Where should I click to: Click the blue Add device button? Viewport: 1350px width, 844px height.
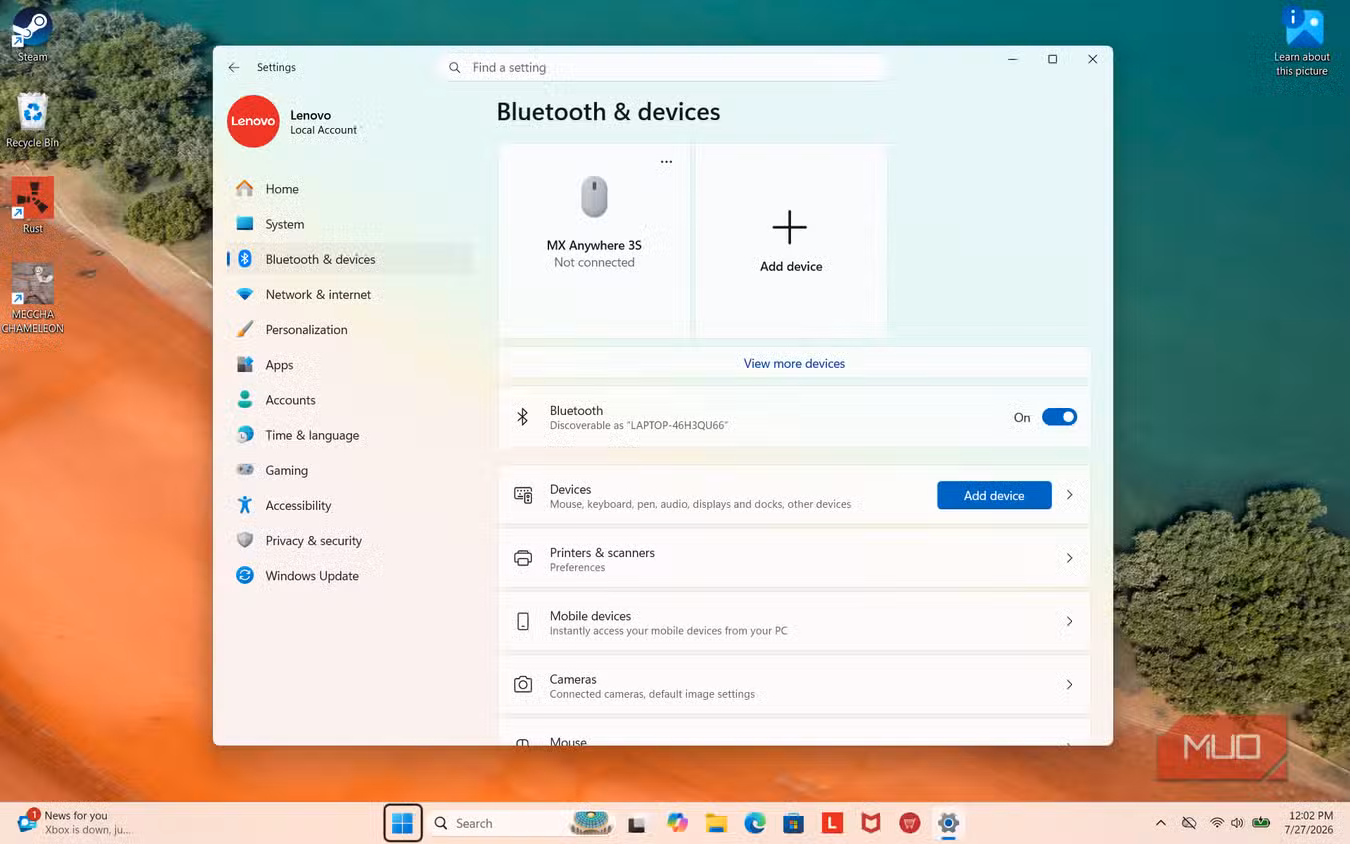994,495
